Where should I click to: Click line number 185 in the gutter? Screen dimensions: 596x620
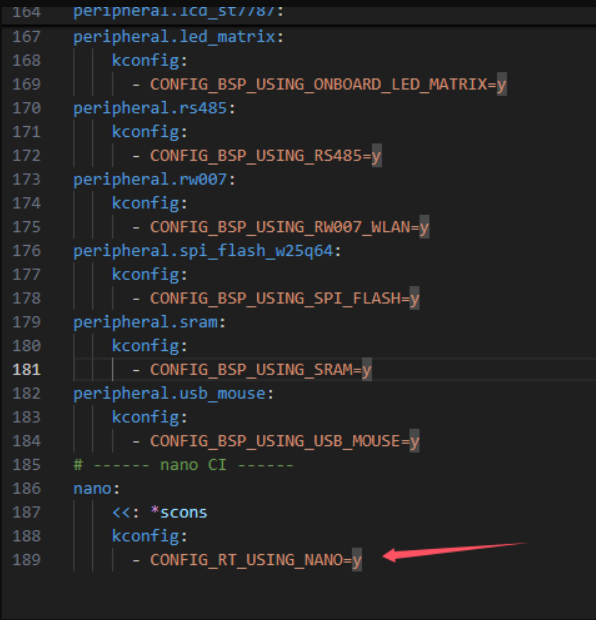click(x=26, y=465)
